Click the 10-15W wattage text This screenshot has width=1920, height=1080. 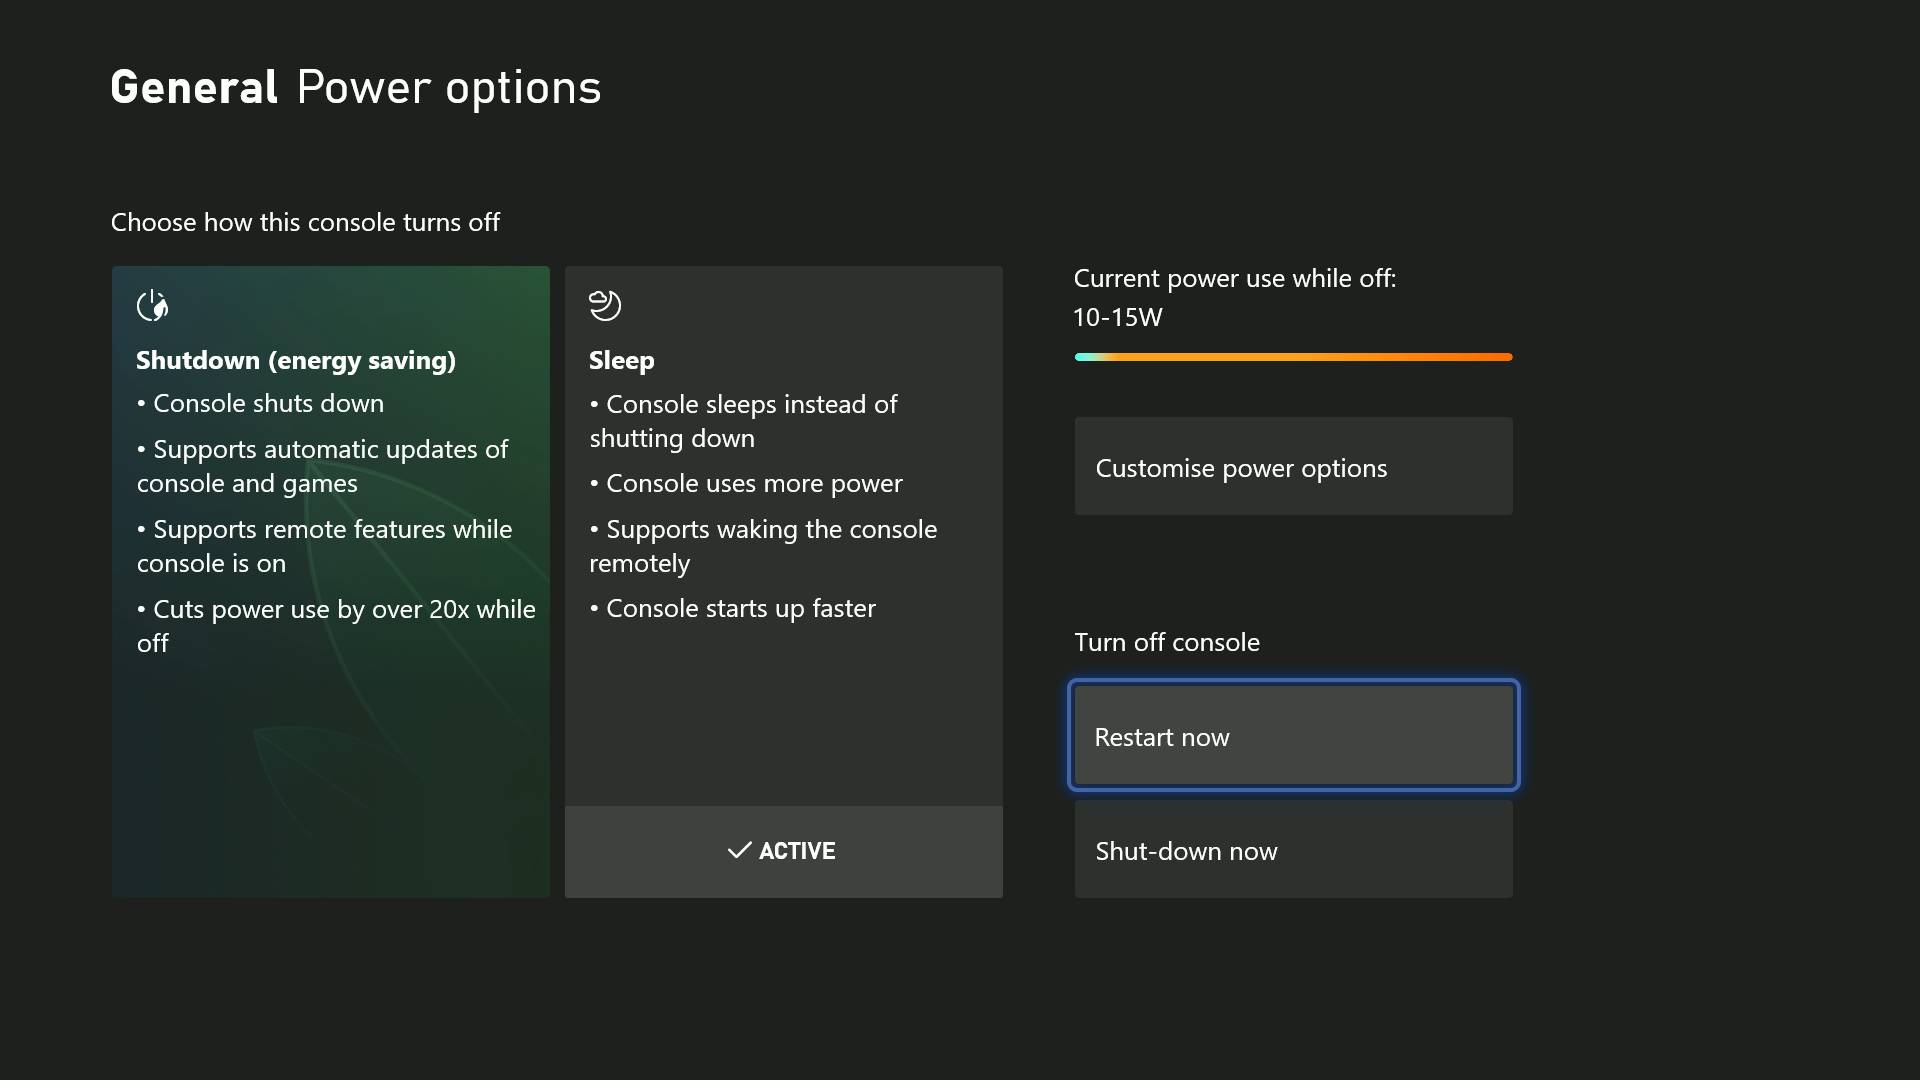(1117, 317)
